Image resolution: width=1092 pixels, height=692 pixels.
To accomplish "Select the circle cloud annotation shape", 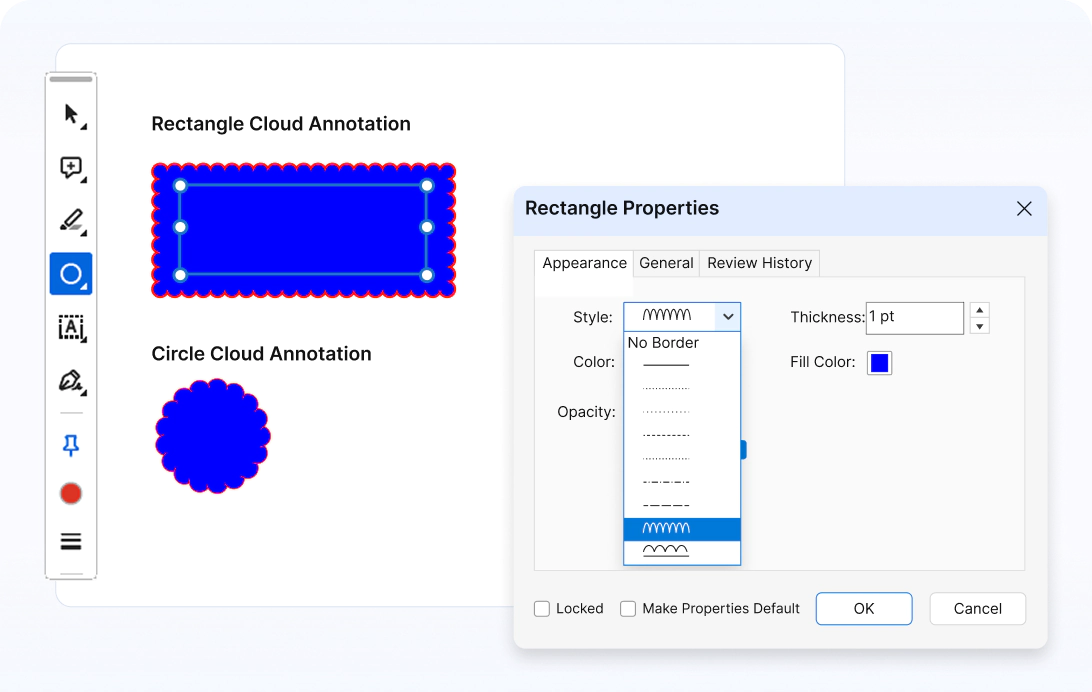I will point(212,437).
